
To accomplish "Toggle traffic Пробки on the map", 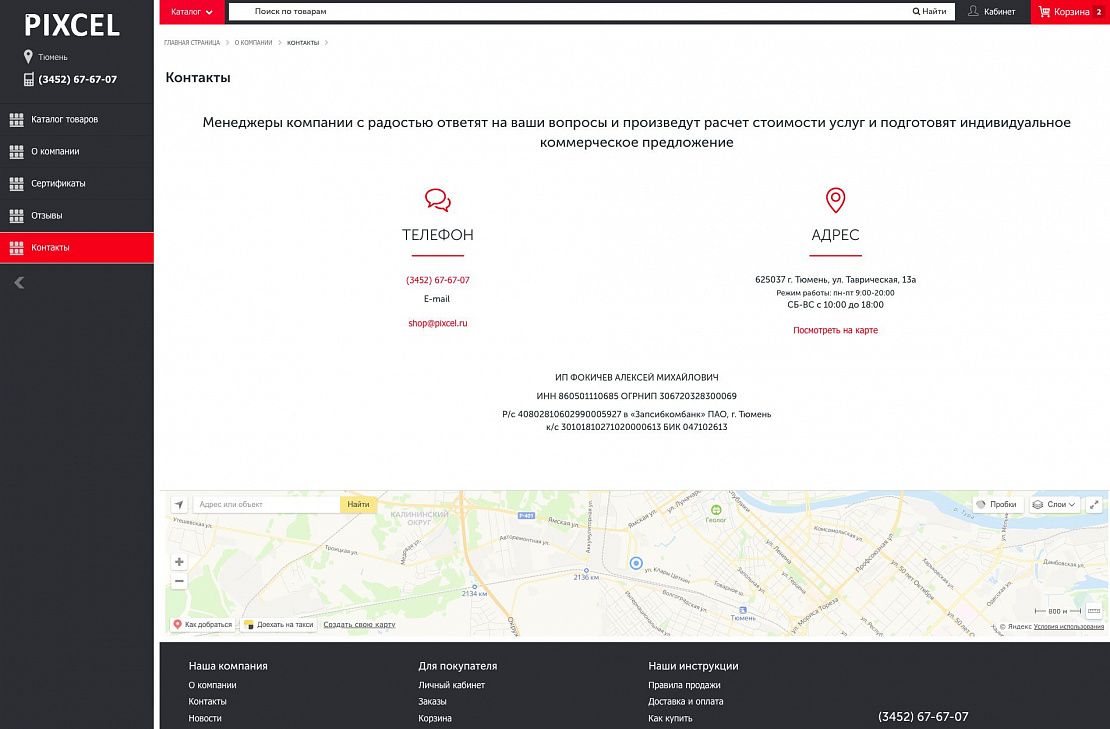I will point(996,505).
